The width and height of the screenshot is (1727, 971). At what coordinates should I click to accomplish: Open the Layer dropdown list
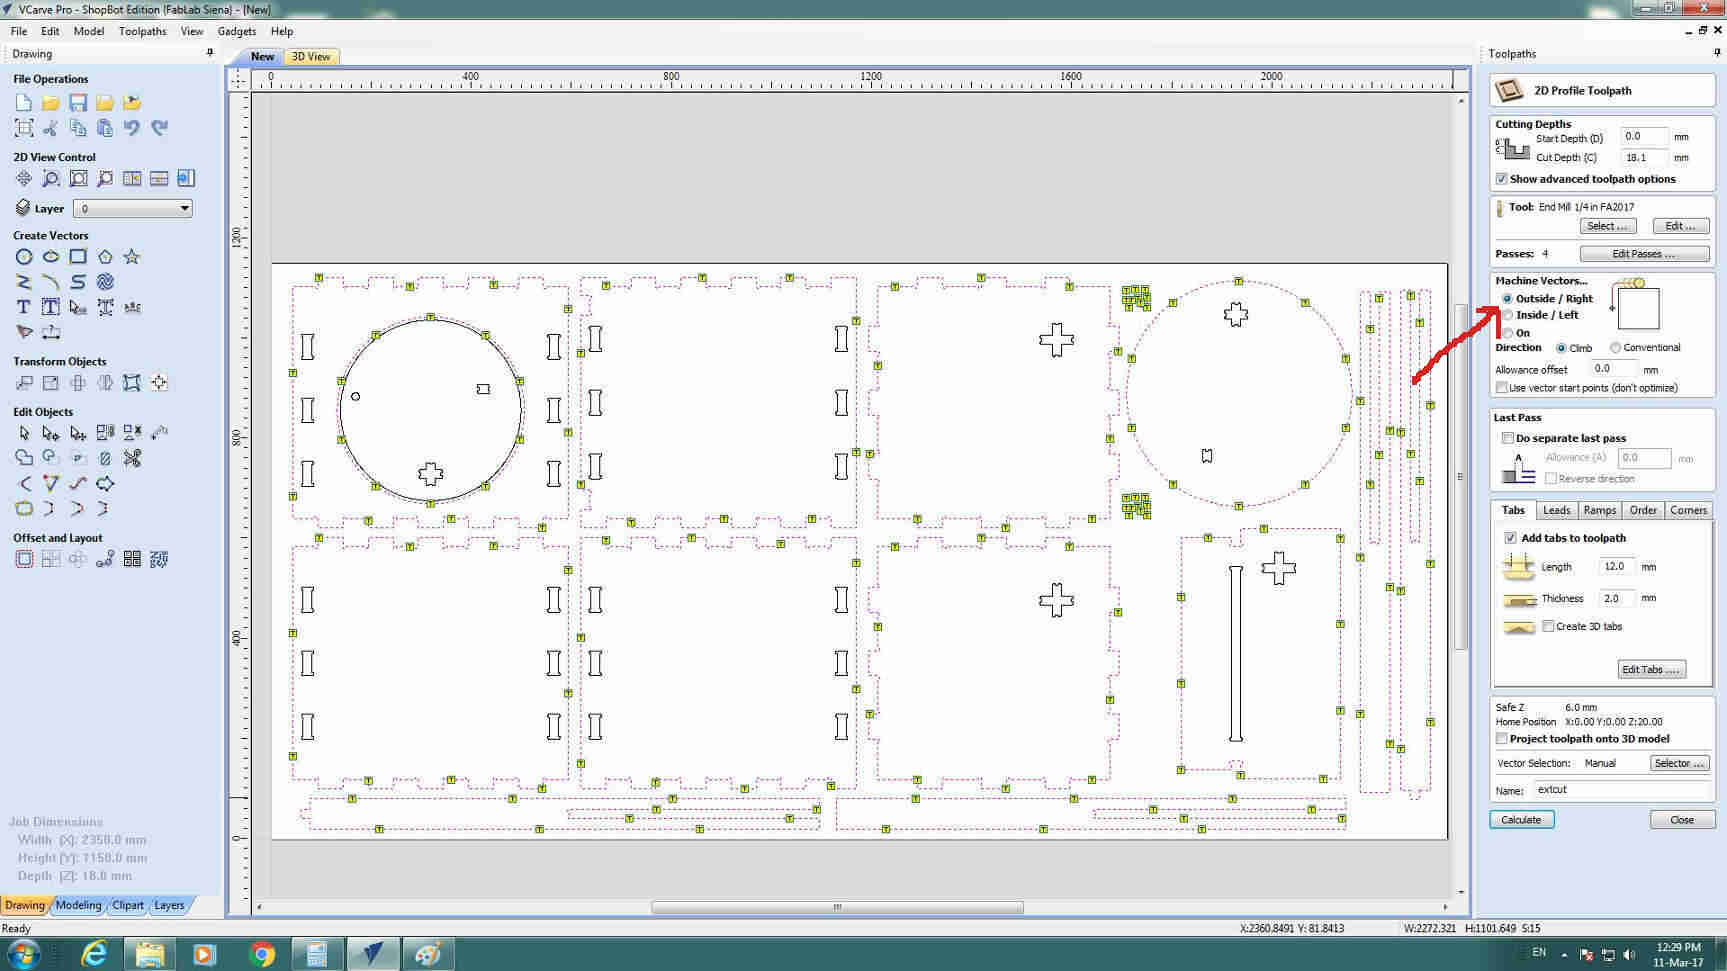click(133, 208)
